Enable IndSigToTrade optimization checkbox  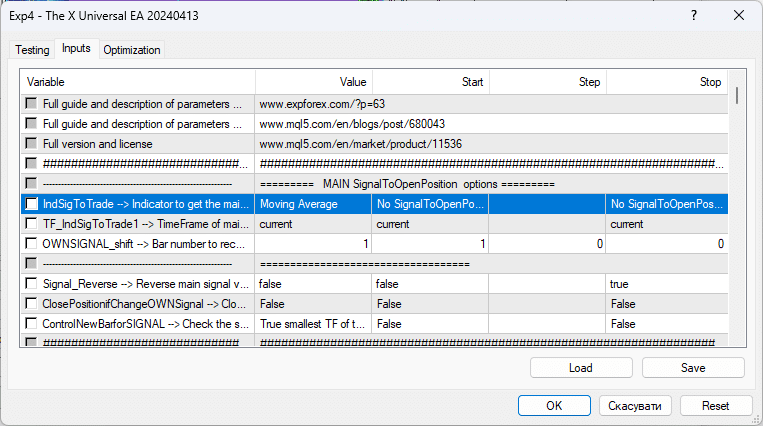(33, 204)
